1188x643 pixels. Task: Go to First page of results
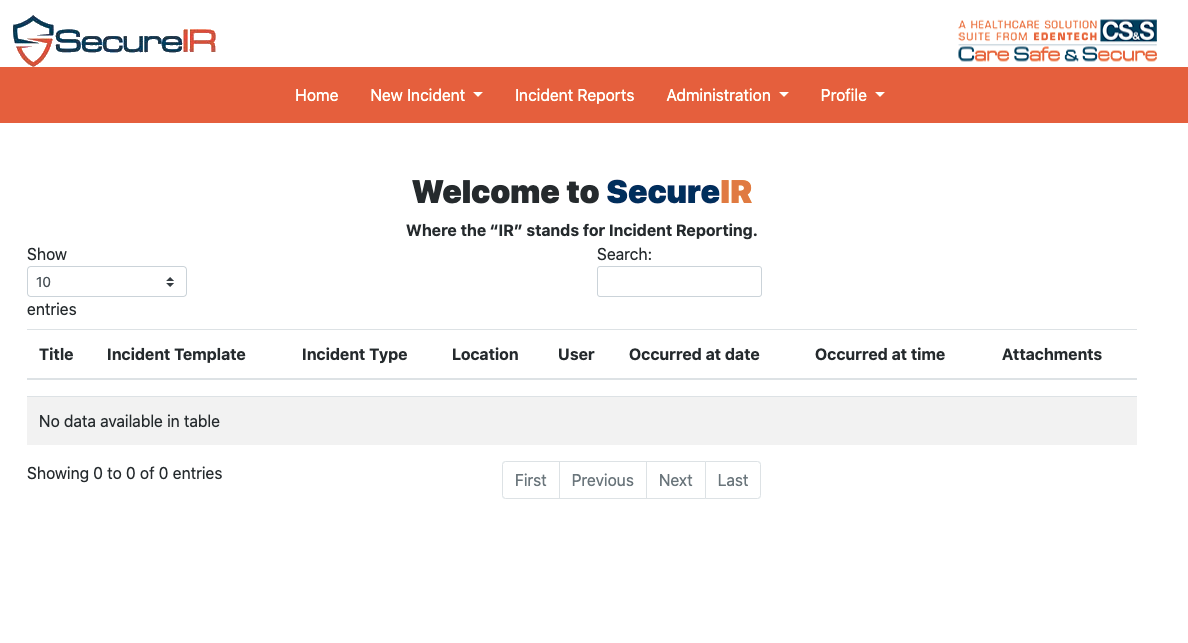pyautogui.click(x=530, y=480)
